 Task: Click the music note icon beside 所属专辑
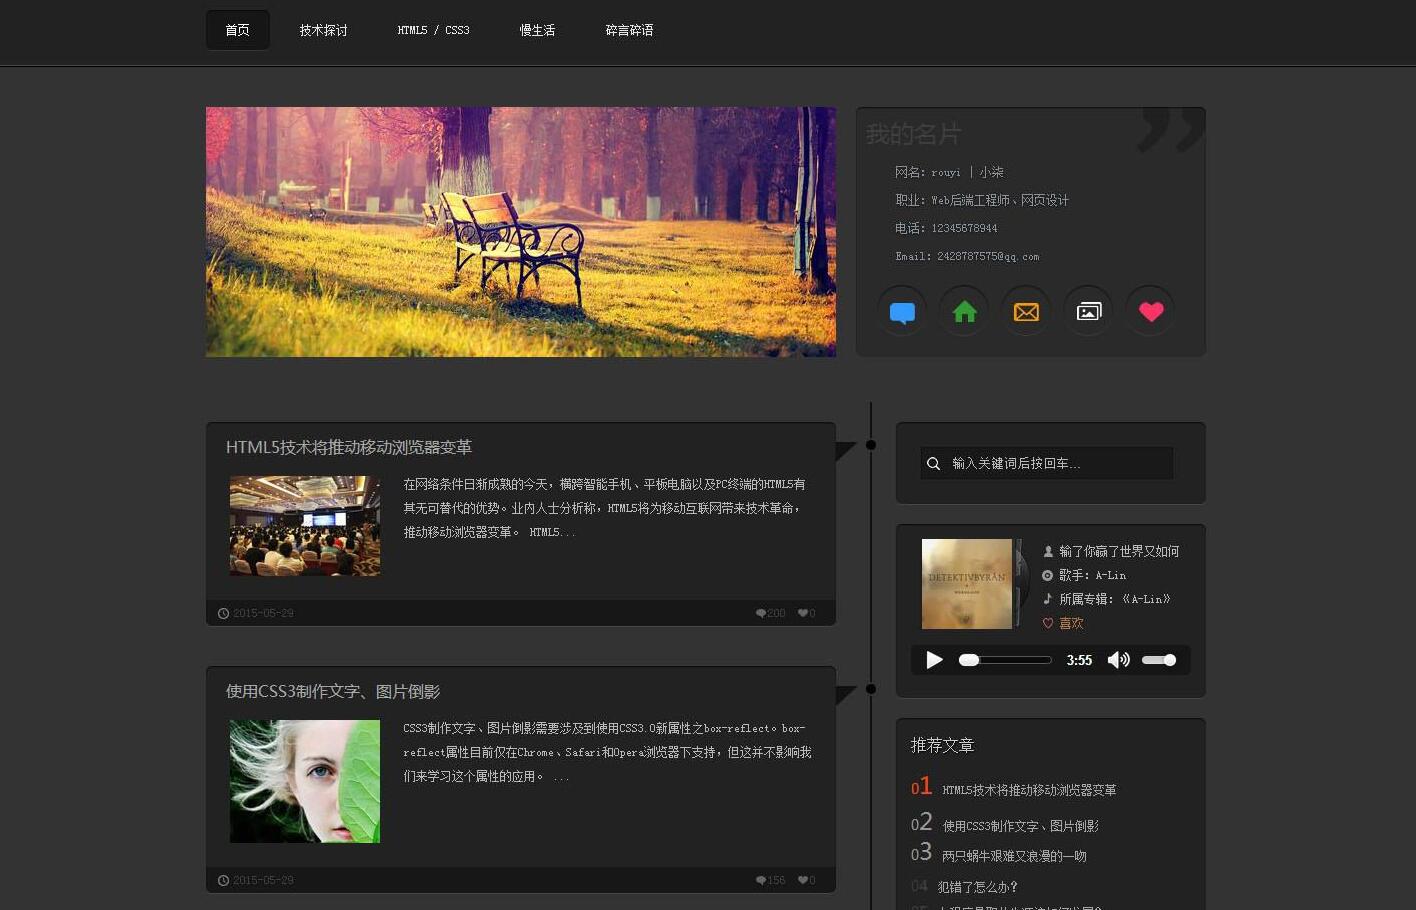pos(1048,599)
